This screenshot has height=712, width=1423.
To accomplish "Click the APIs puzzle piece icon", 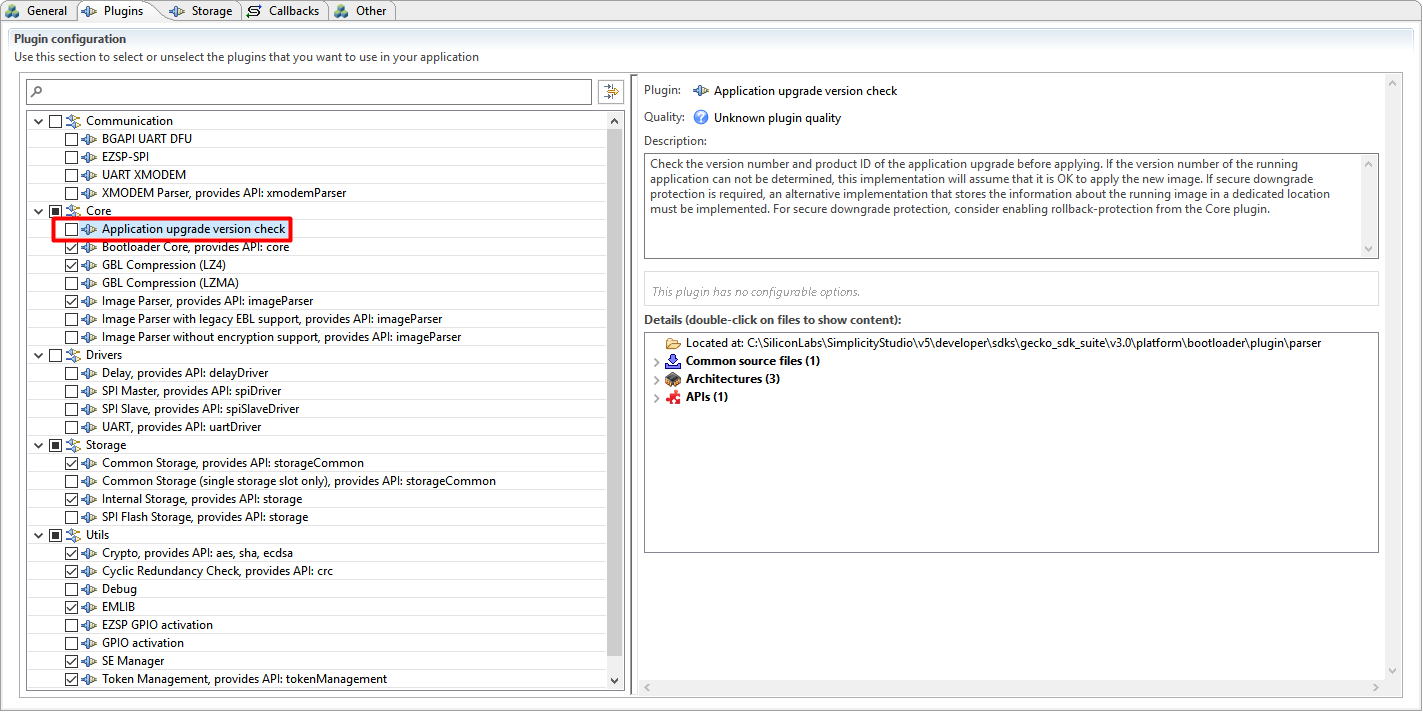I will pos(673,397).
